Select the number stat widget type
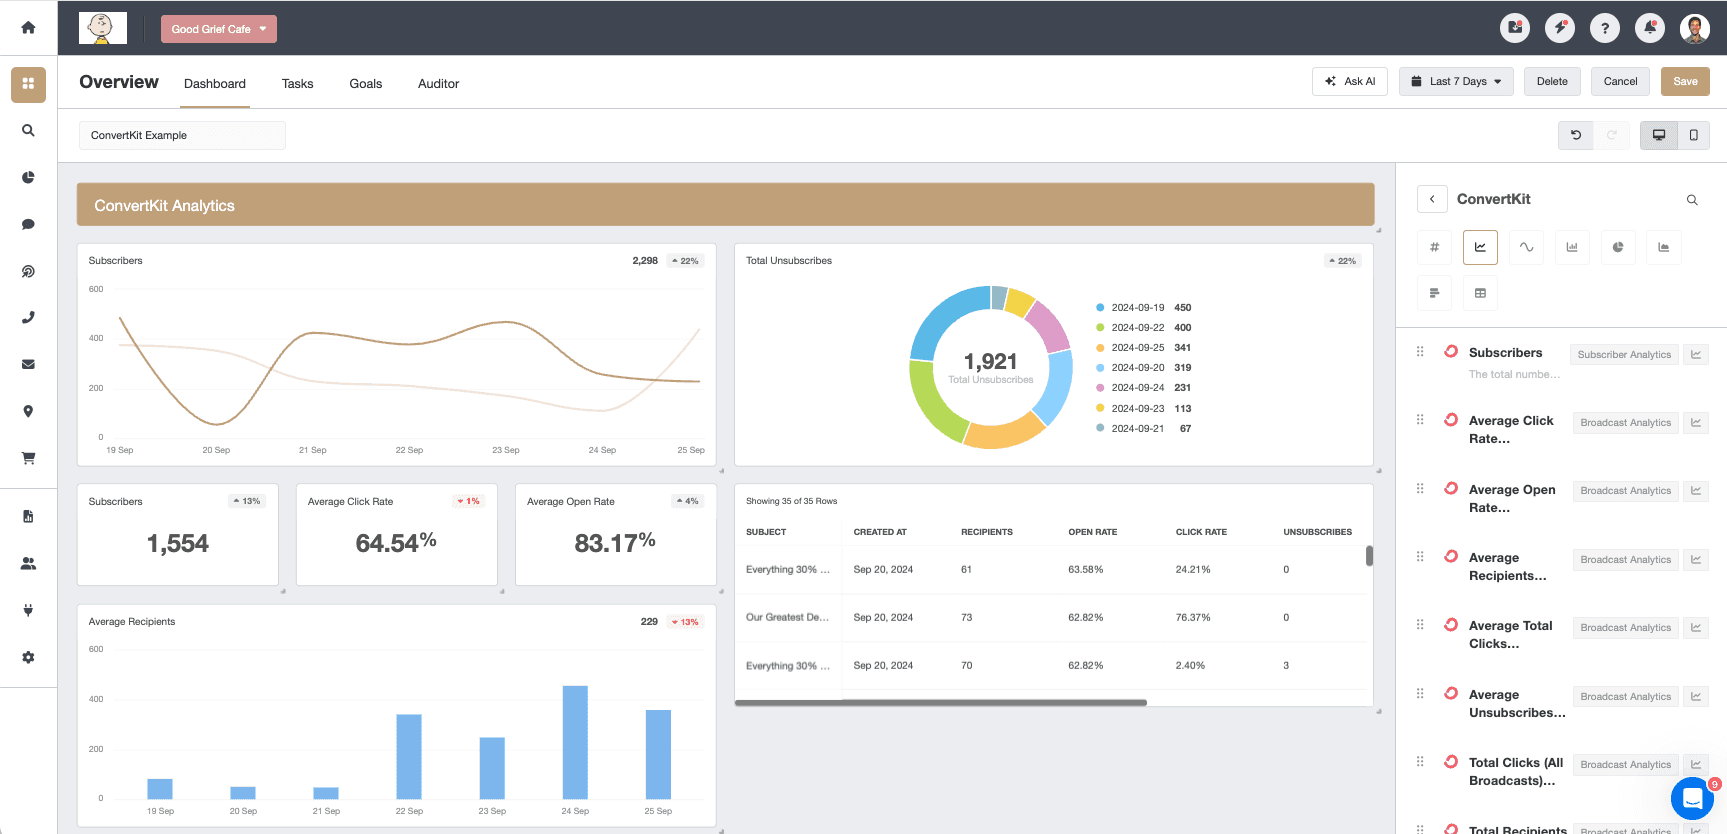 [1434, 247]
